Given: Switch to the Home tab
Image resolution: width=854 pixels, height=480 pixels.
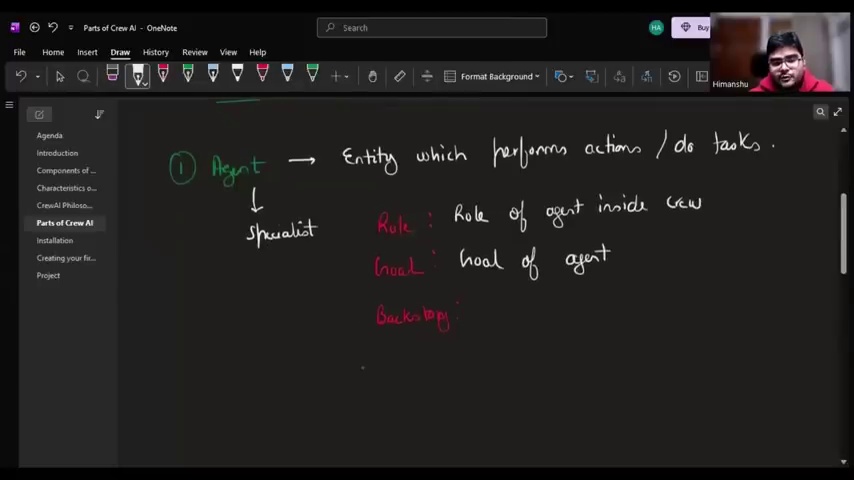Looking at the screenshot, I should point(53,52).
